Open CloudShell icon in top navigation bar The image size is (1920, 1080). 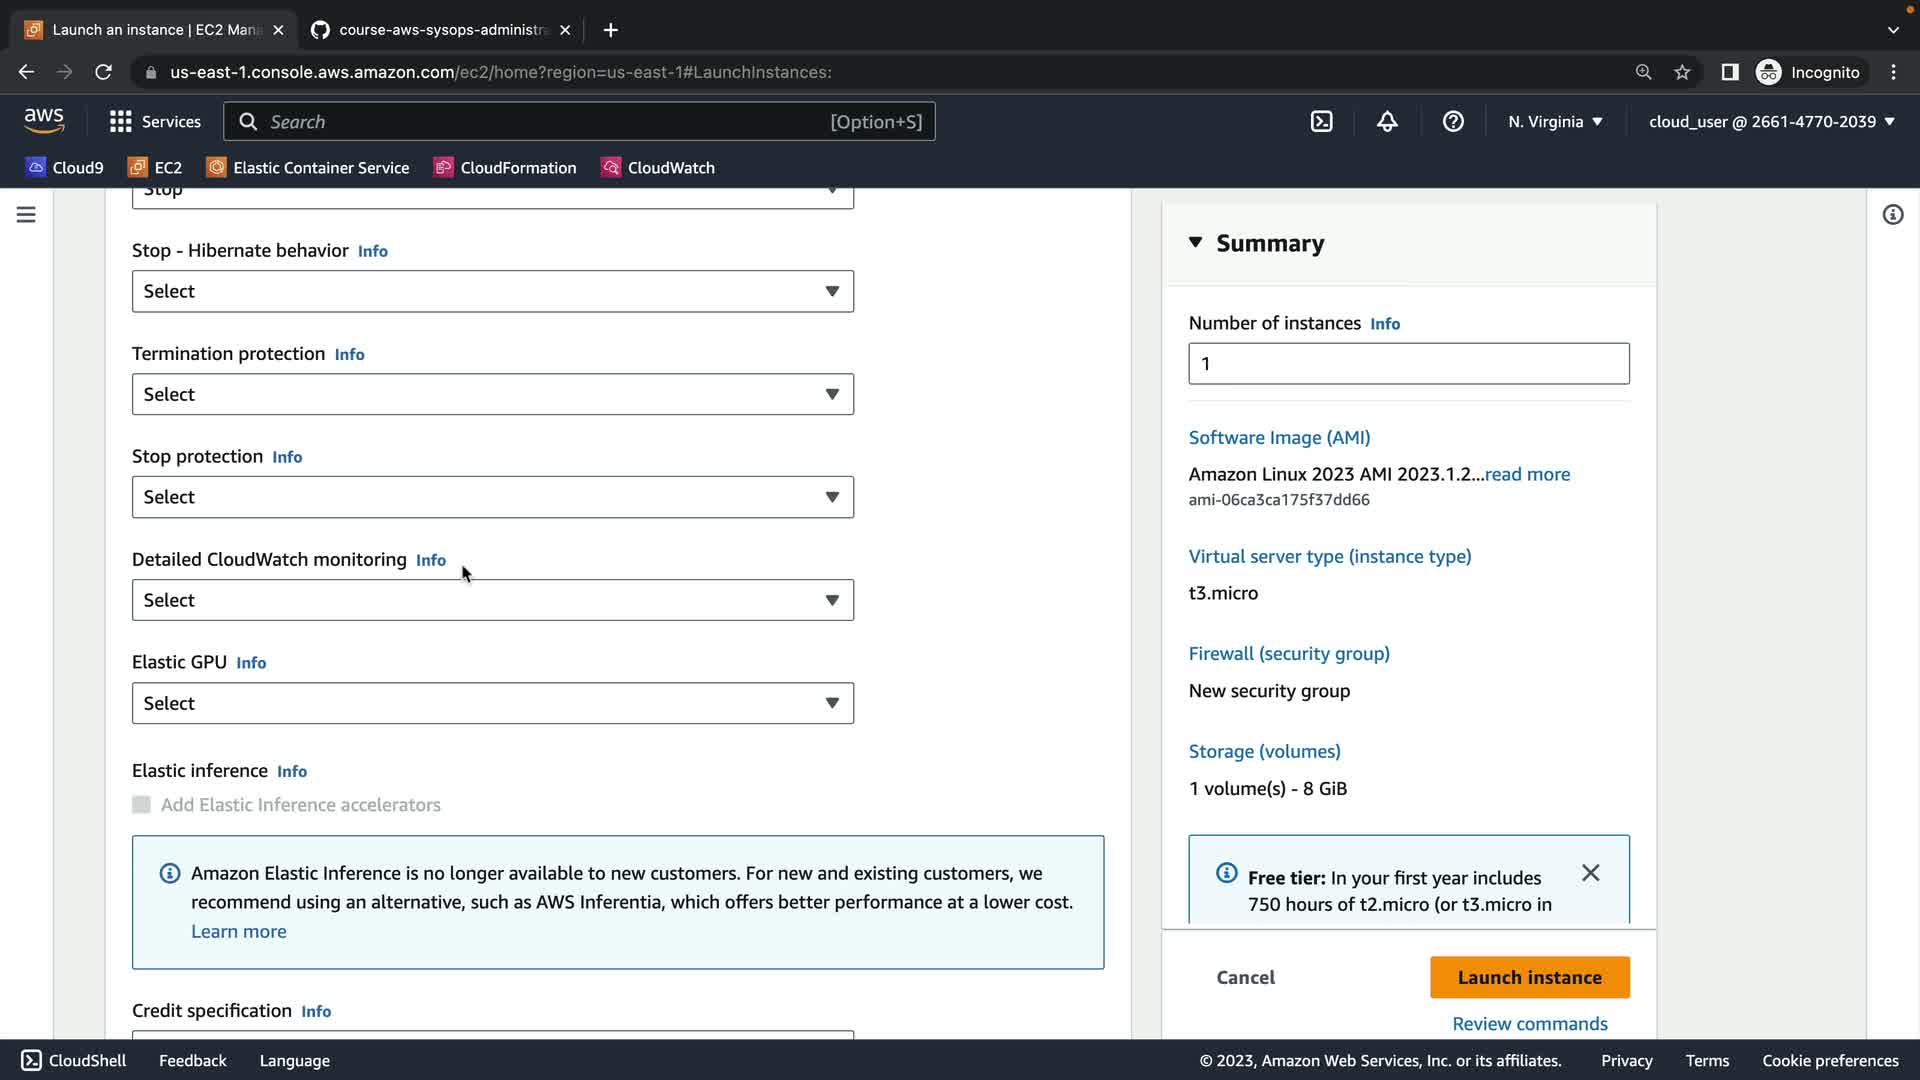click(1321, 121)
